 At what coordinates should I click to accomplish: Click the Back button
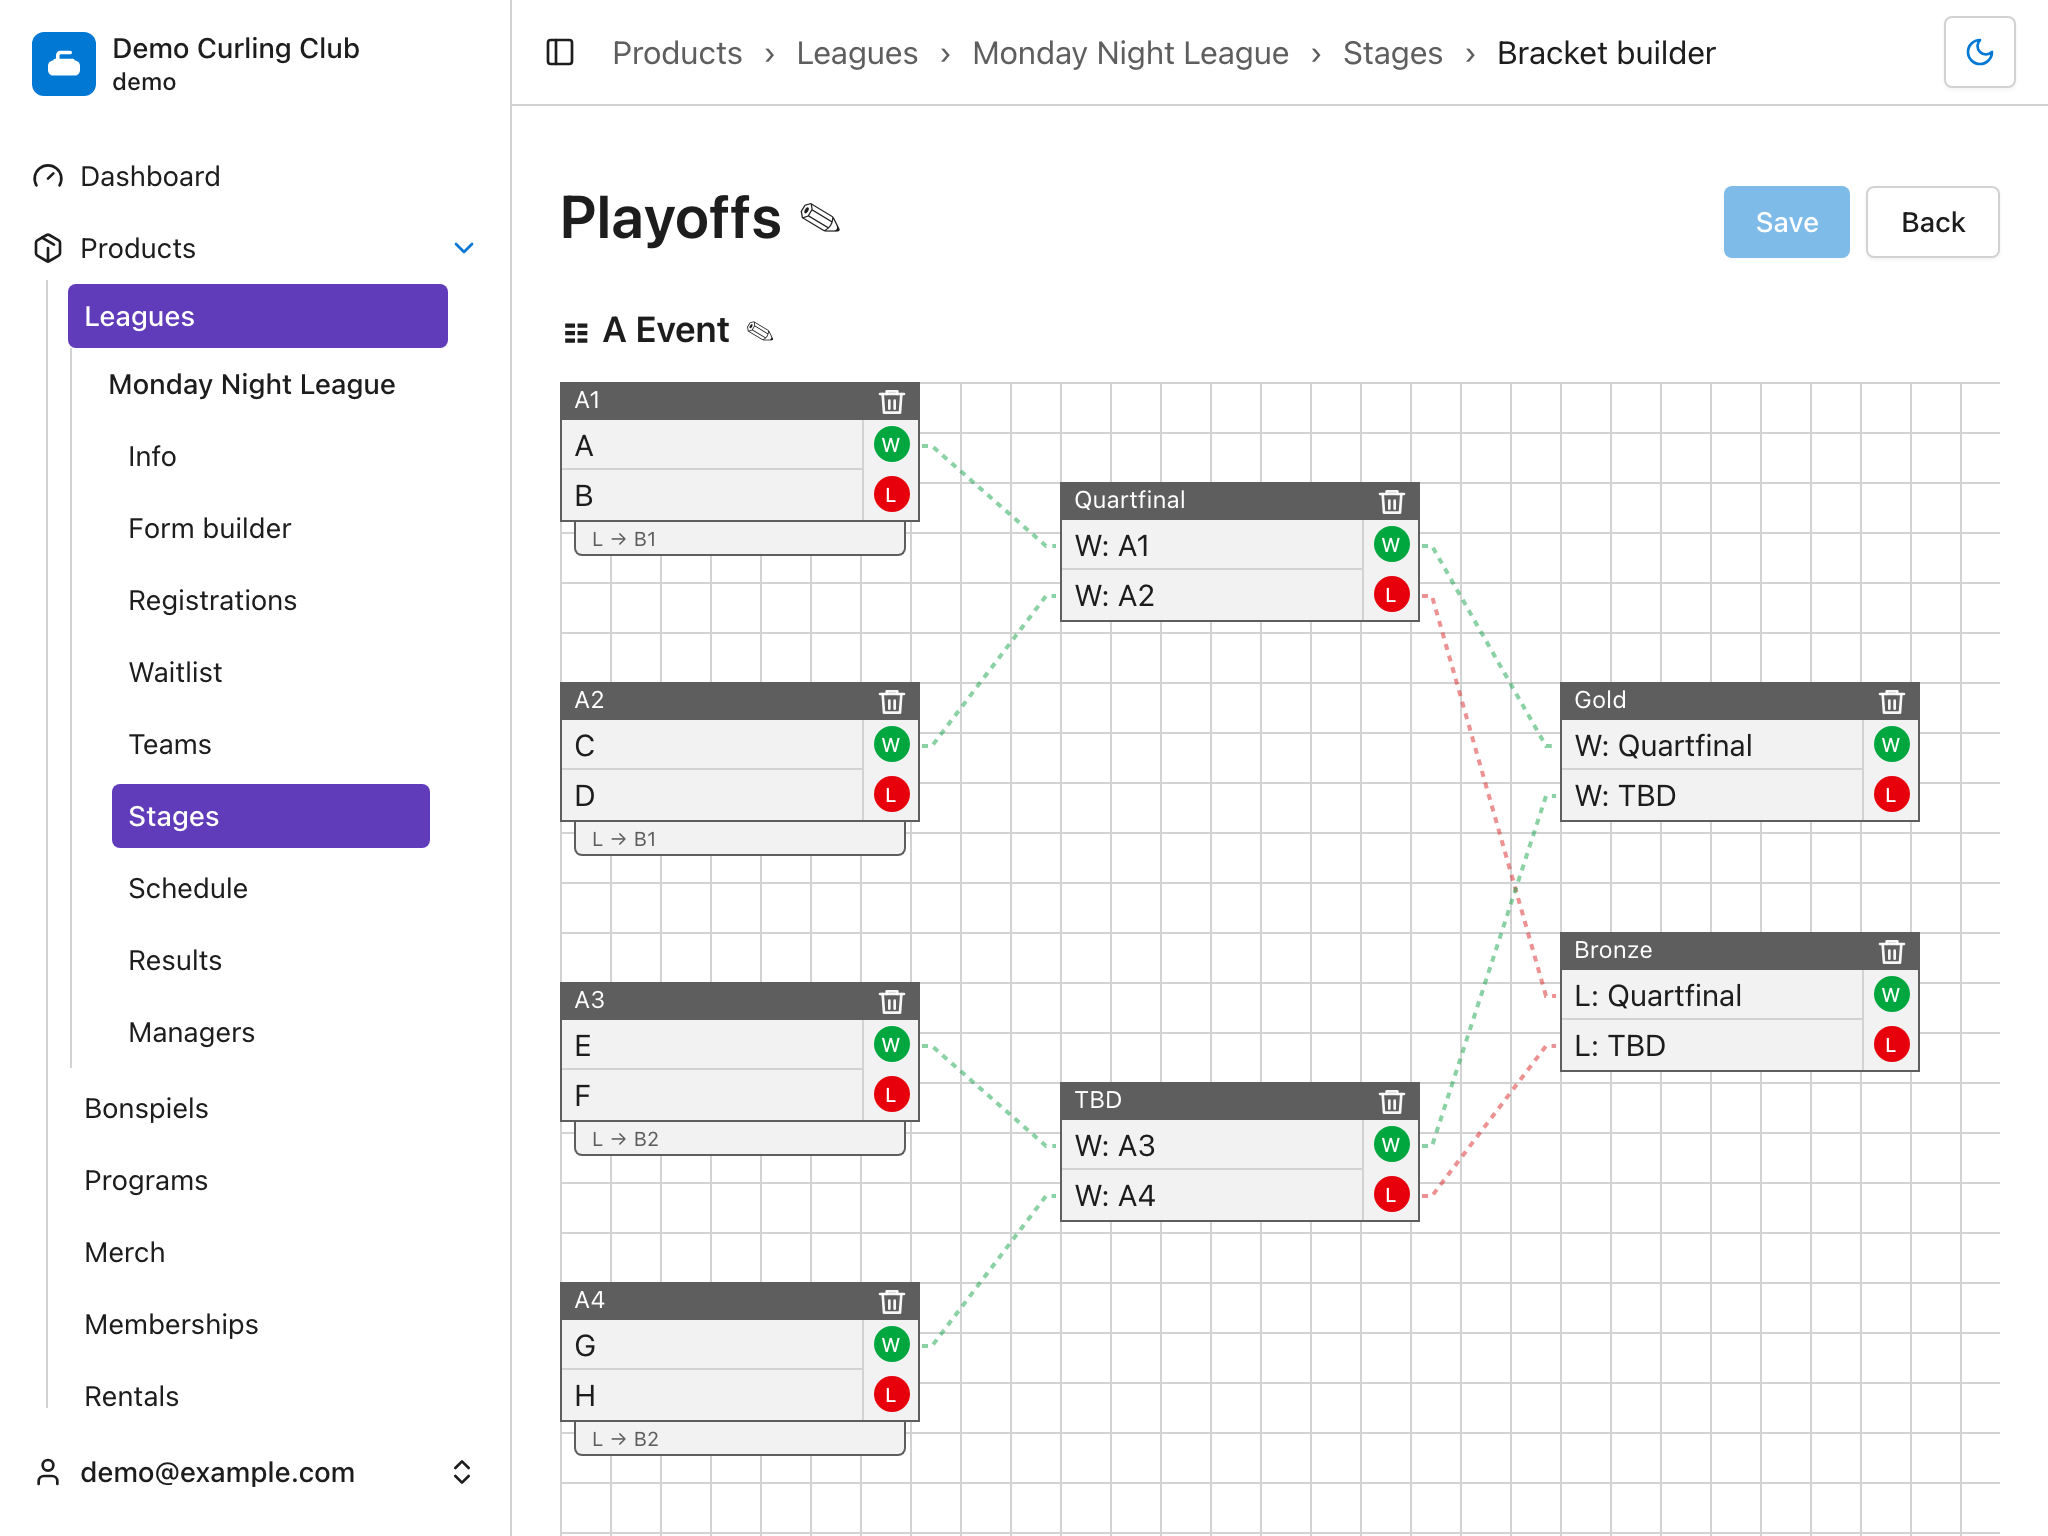[x=1932, y=222]
